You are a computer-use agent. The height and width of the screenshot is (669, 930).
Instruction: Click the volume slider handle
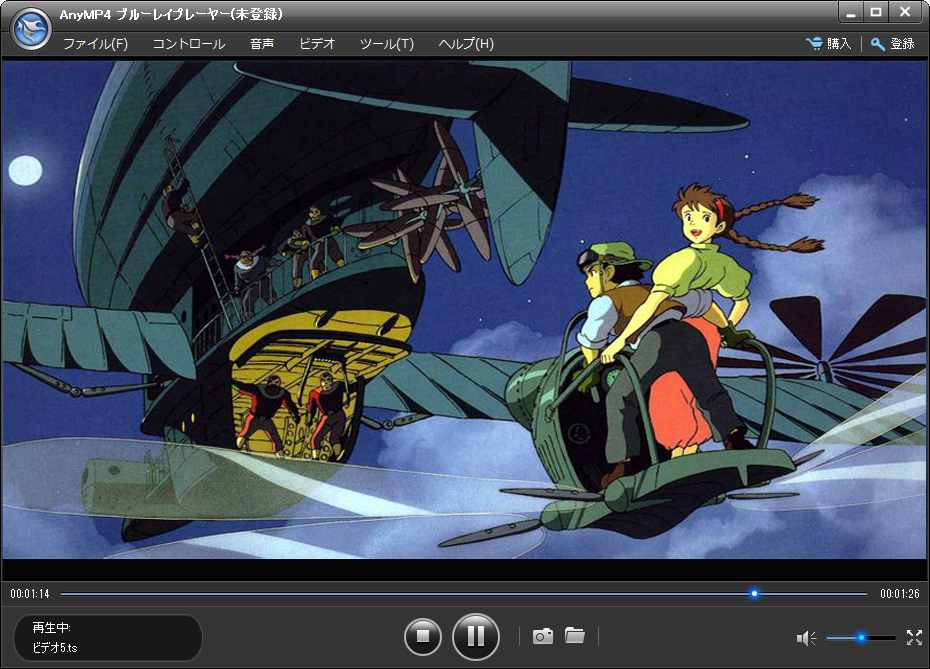(x=861, y=638)
